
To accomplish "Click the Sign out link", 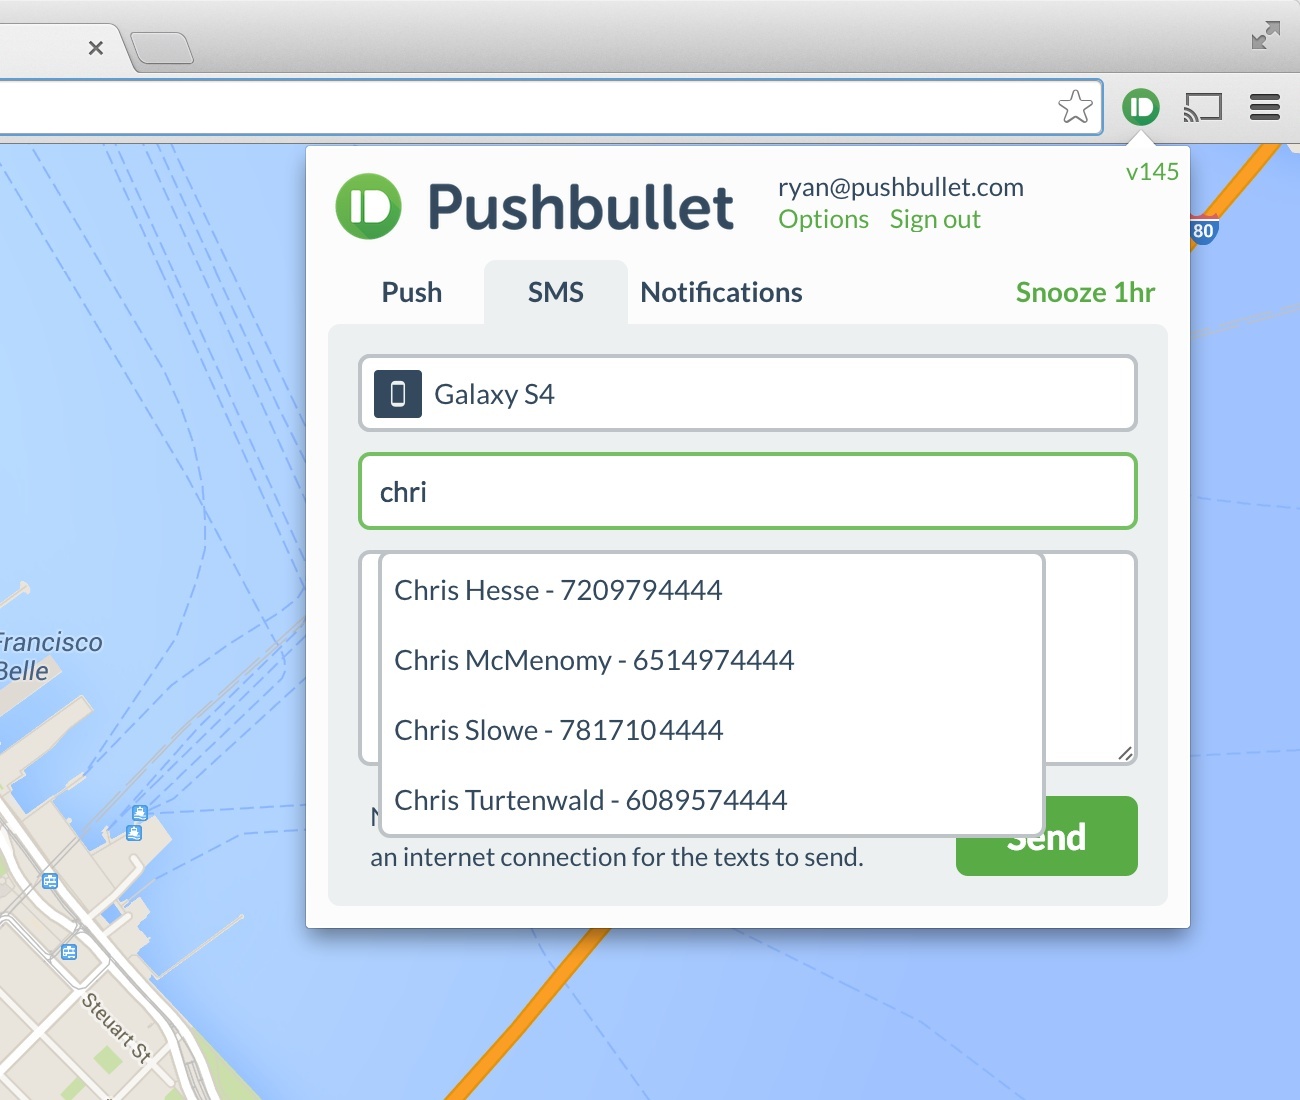I will (934, 219).
